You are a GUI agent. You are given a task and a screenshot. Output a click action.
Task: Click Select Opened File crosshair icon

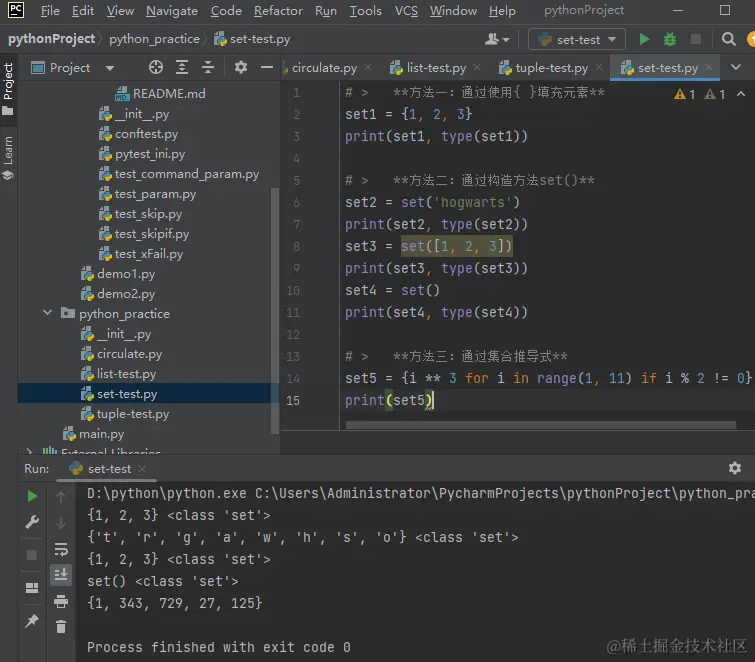[x=156, y=67]
